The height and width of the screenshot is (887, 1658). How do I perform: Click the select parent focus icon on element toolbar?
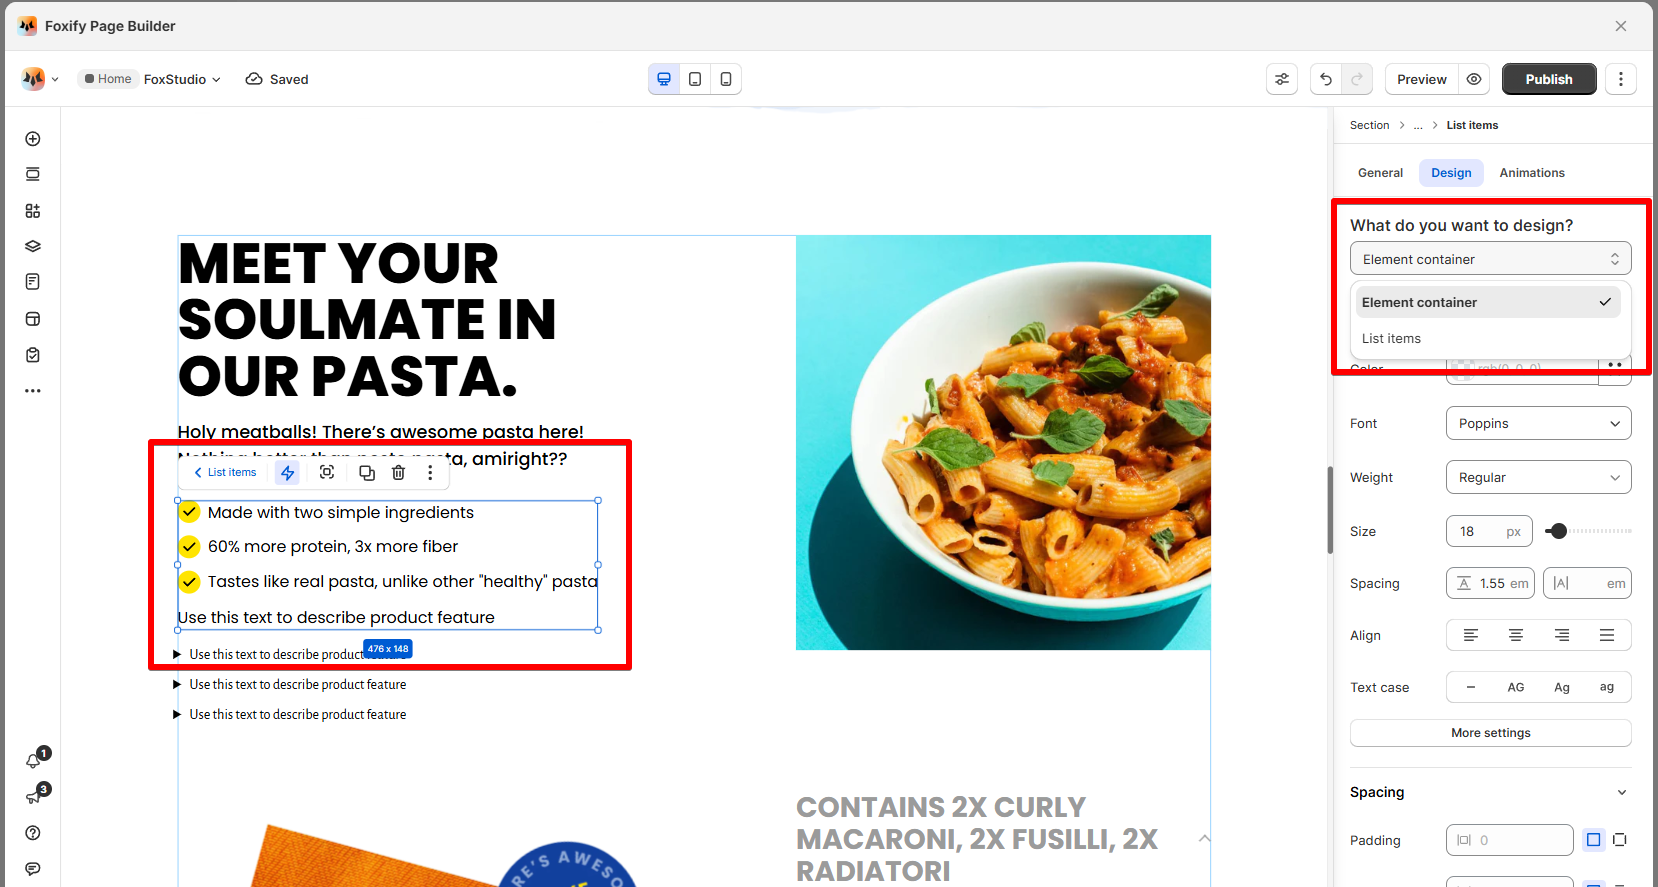[327, 472]
